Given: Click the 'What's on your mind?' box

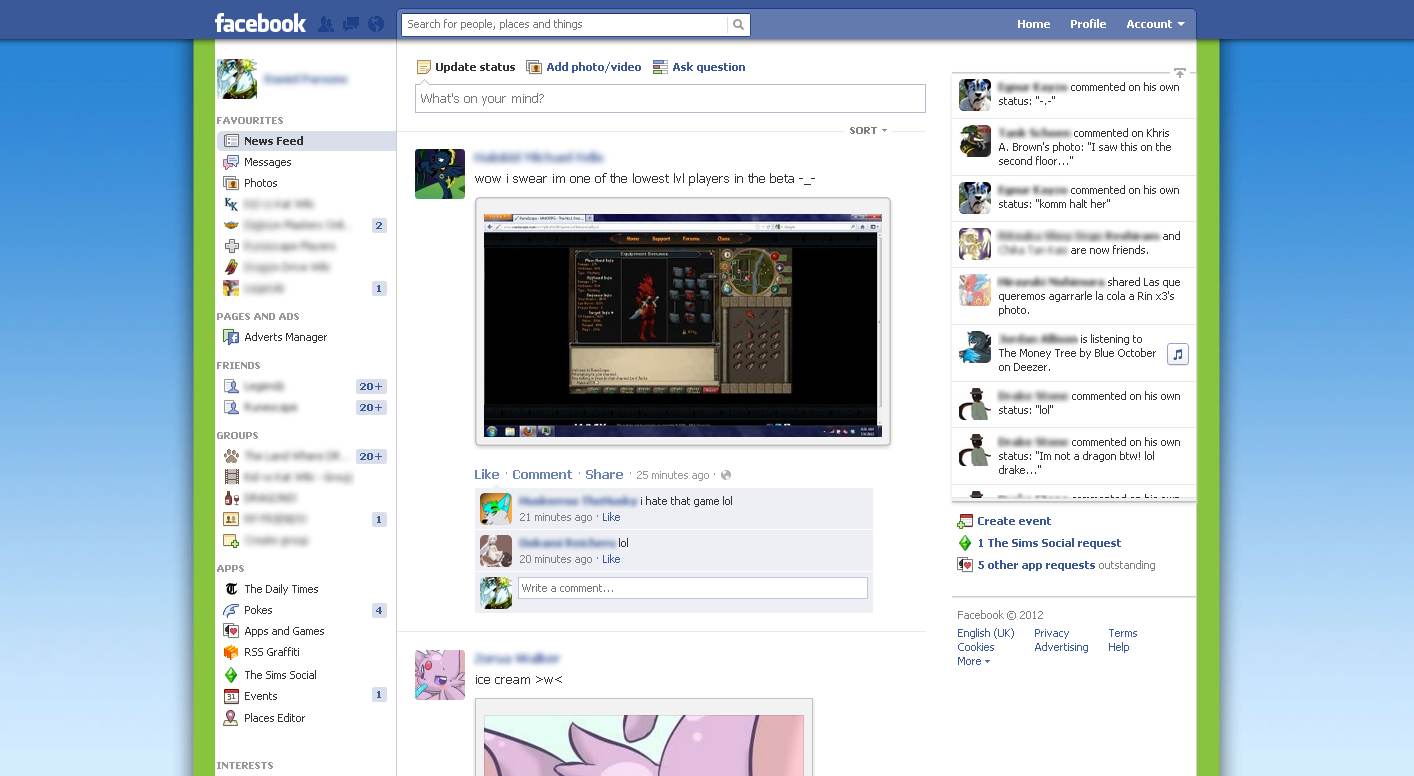Looking at the screenshot, I should click(670, 98).
